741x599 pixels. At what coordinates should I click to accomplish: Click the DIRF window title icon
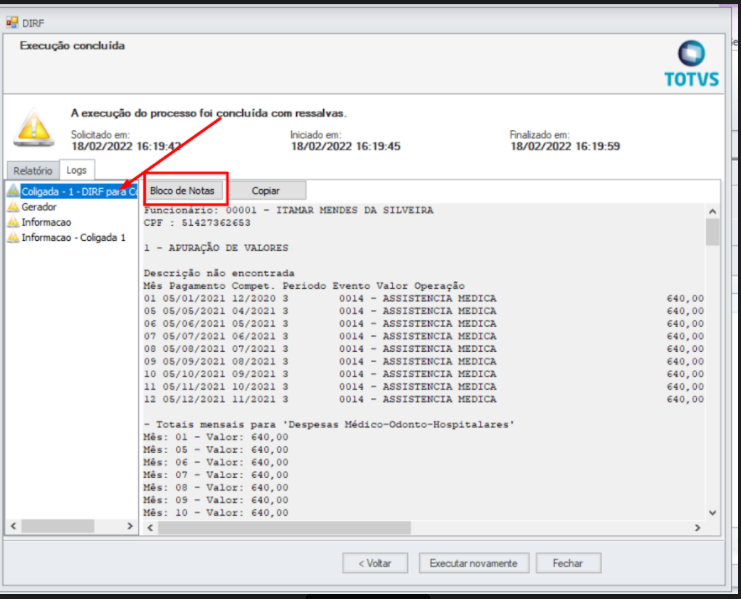pyautogui.click(x=12, y=22)
